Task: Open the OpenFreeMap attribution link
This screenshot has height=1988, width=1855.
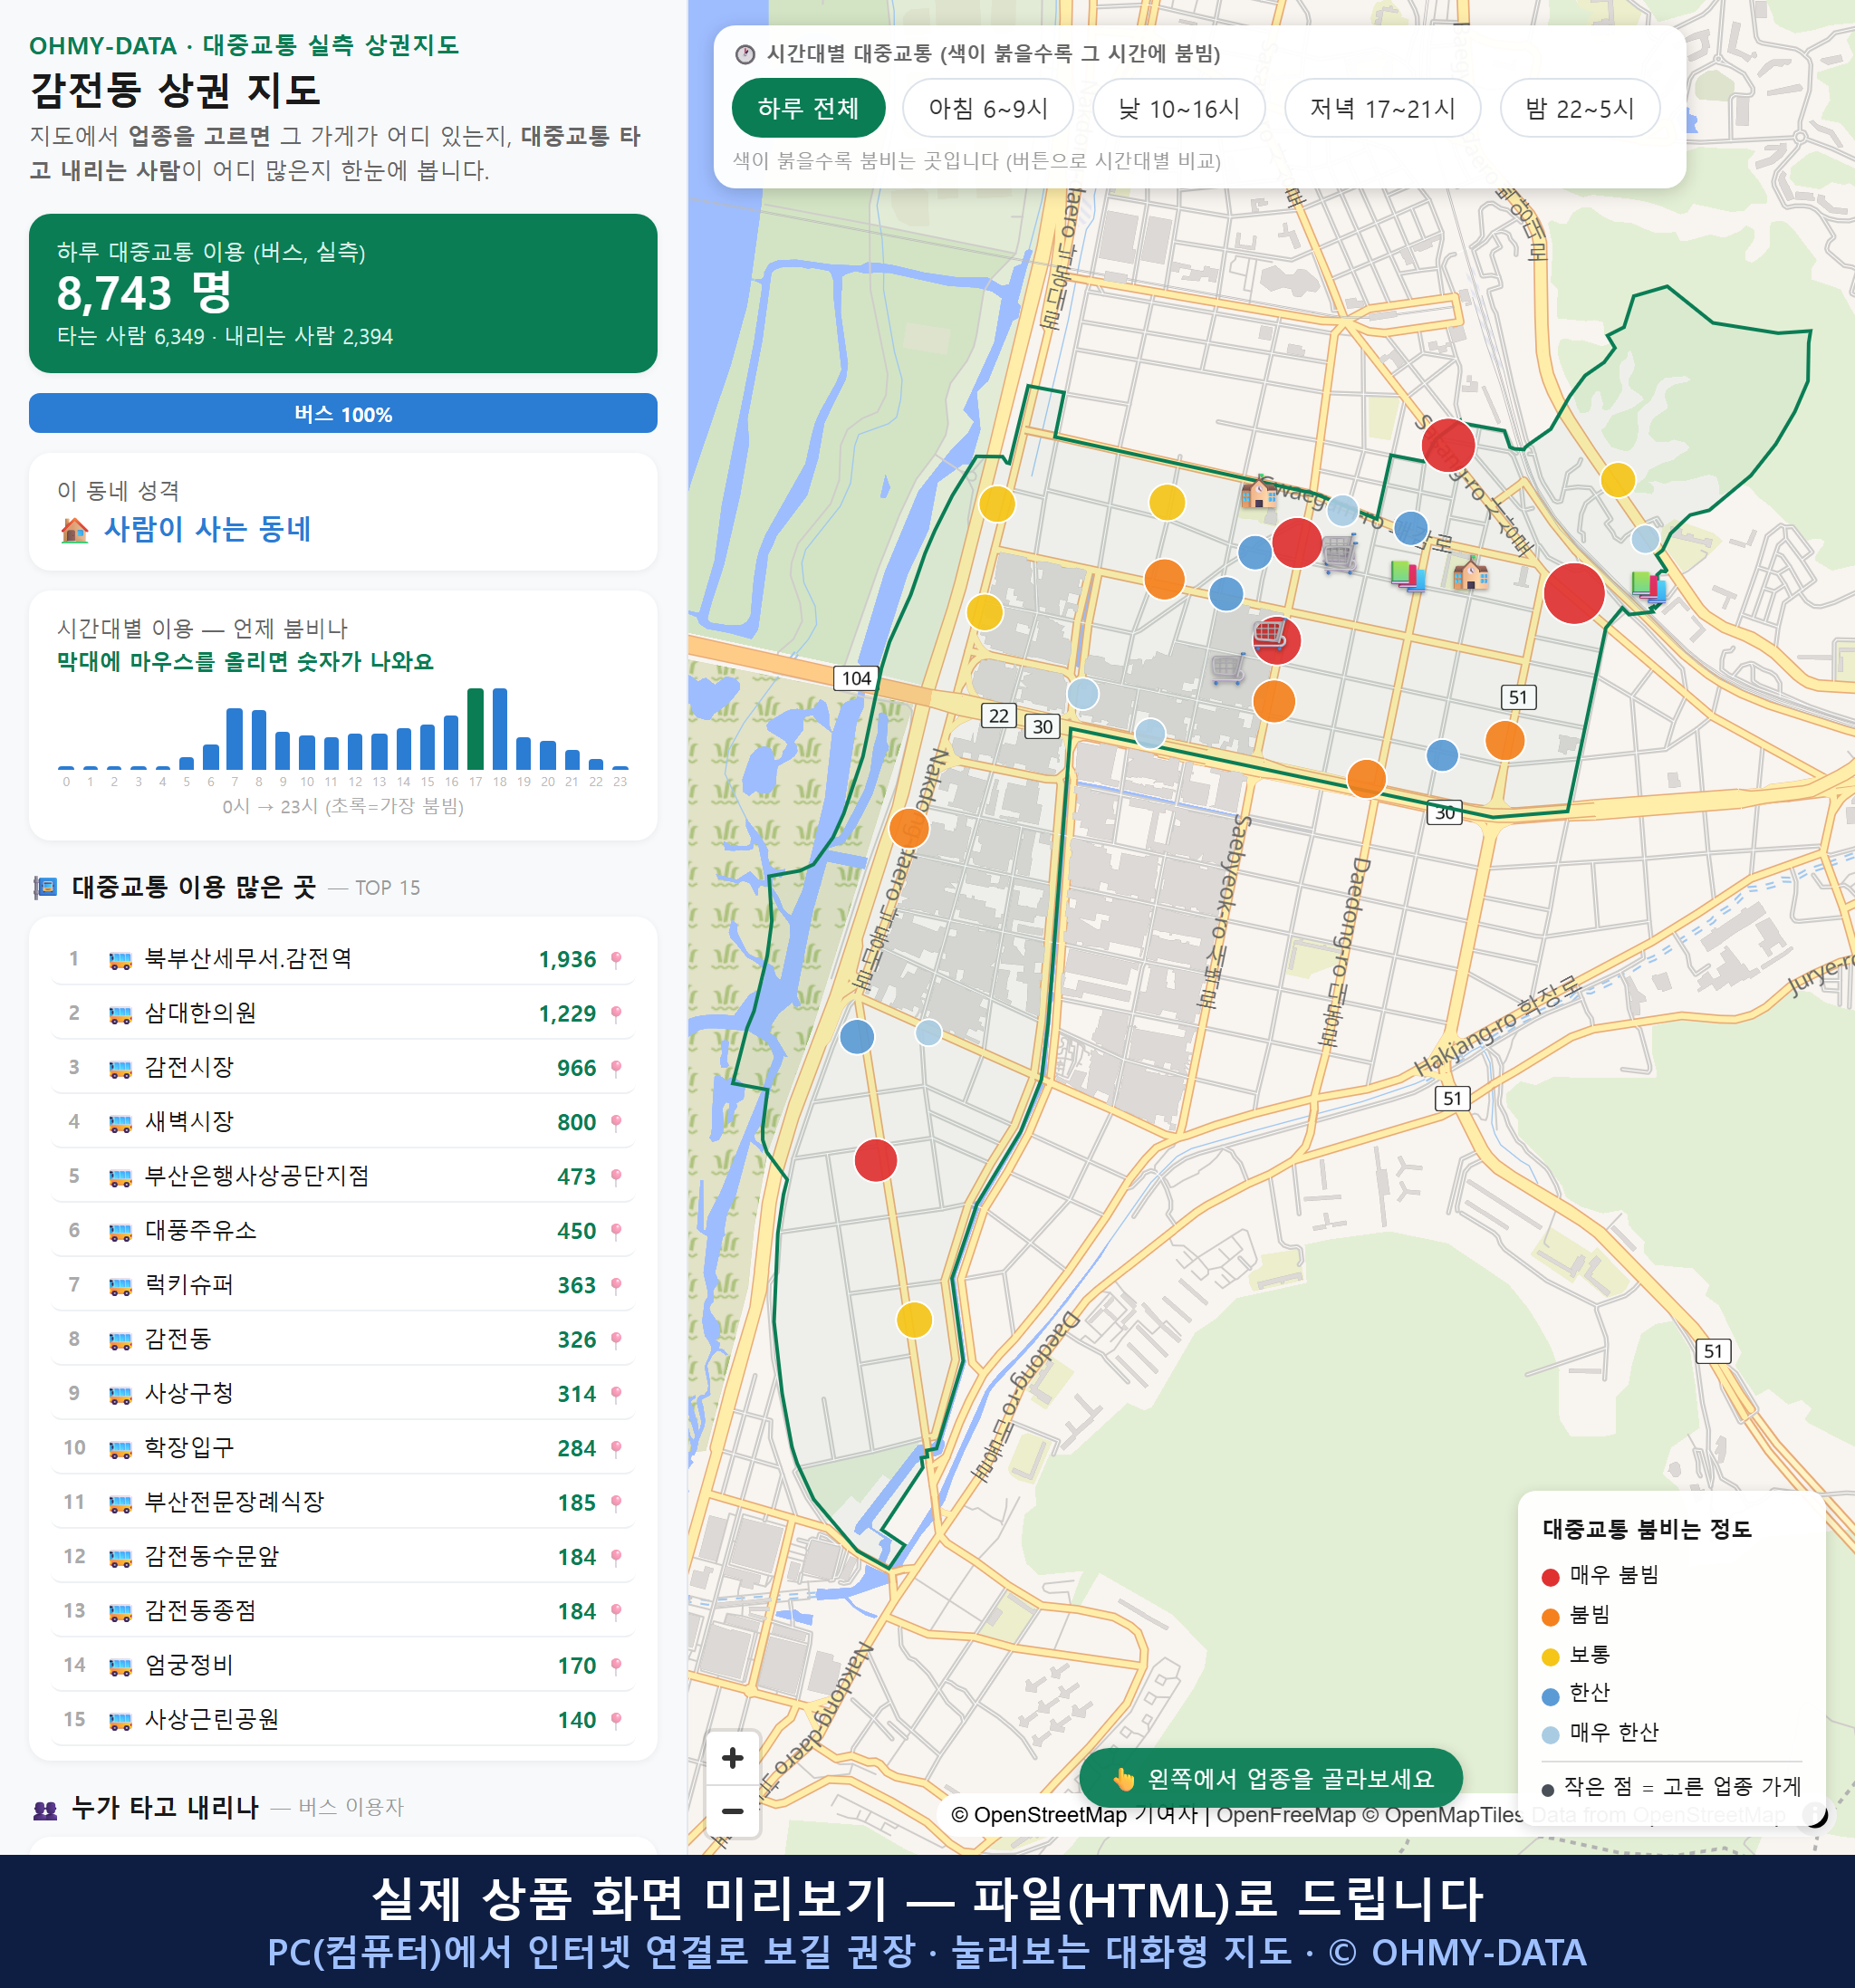Action: pyautogui.click(x=1286, y=1815)
